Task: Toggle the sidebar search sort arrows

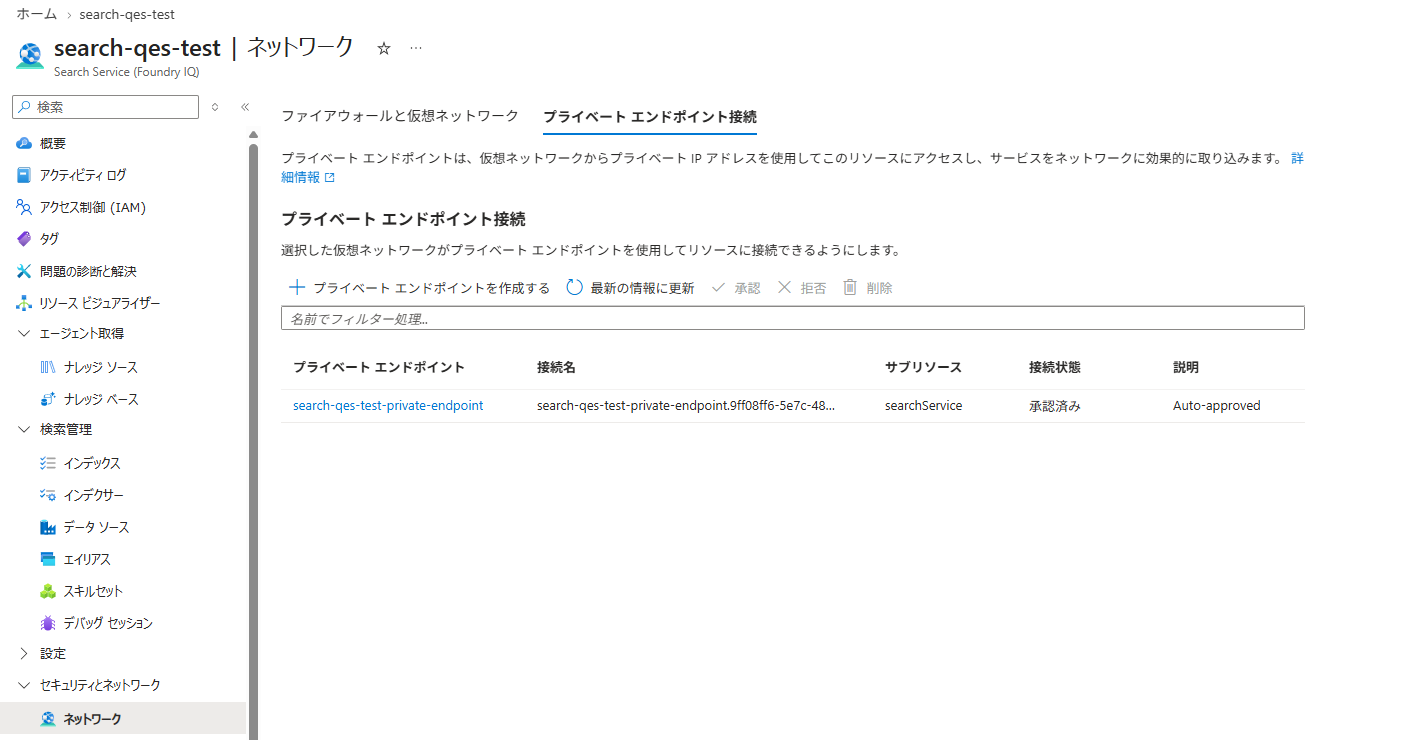Action: click(214, 107)
